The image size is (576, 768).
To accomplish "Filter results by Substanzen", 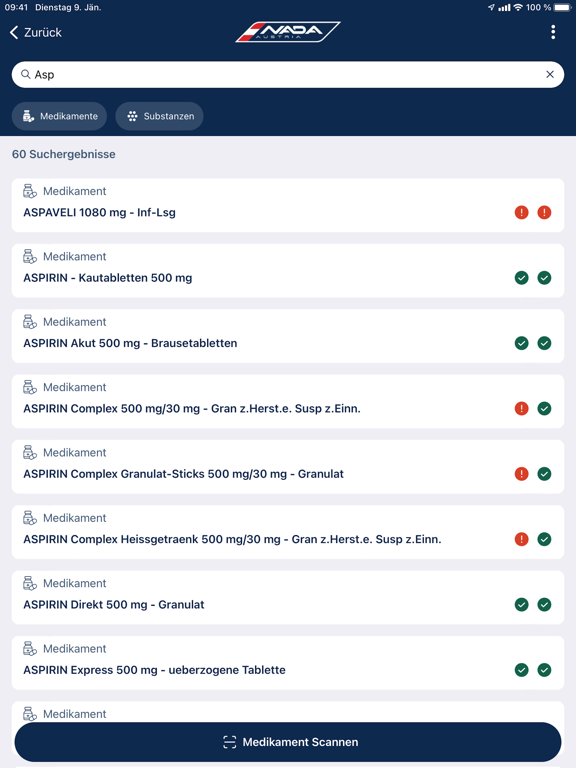I will click(159, 116).
